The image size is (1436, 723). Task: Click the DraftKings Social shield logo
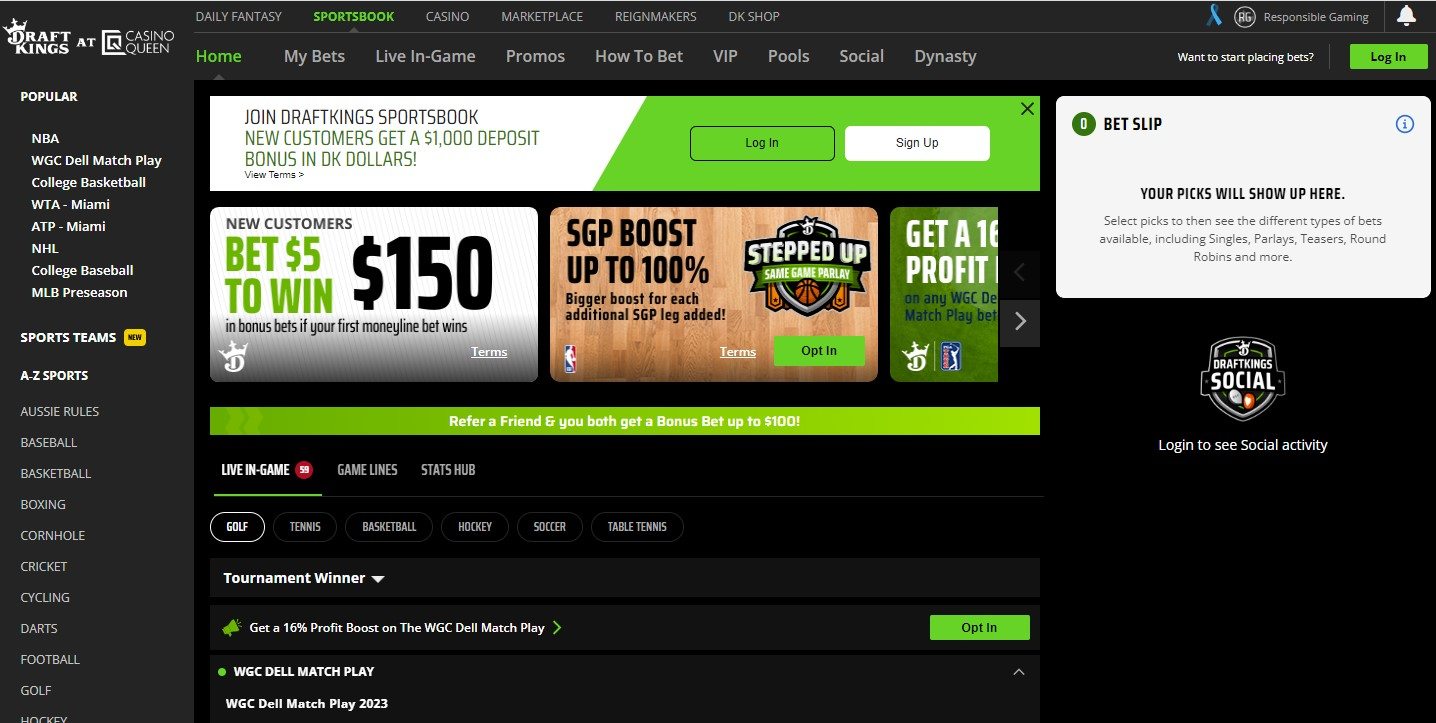(1242, 379)
